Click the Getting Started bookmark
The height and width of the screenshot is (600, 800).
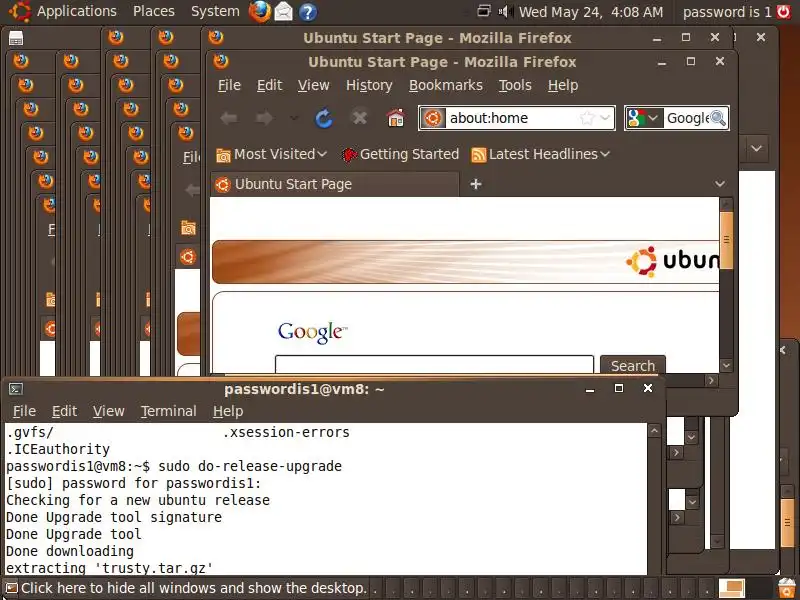[x=401, y=154]
